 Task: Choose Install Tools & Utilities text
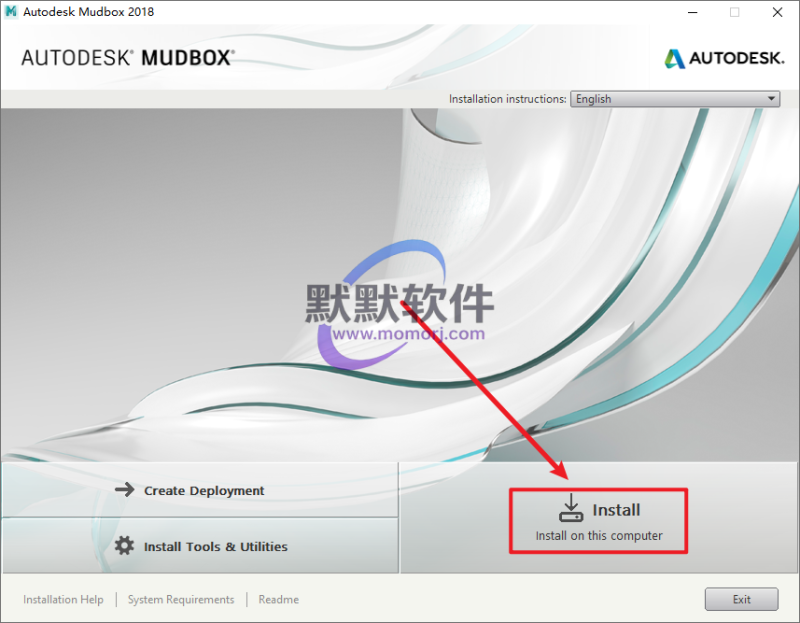point(215,547)
